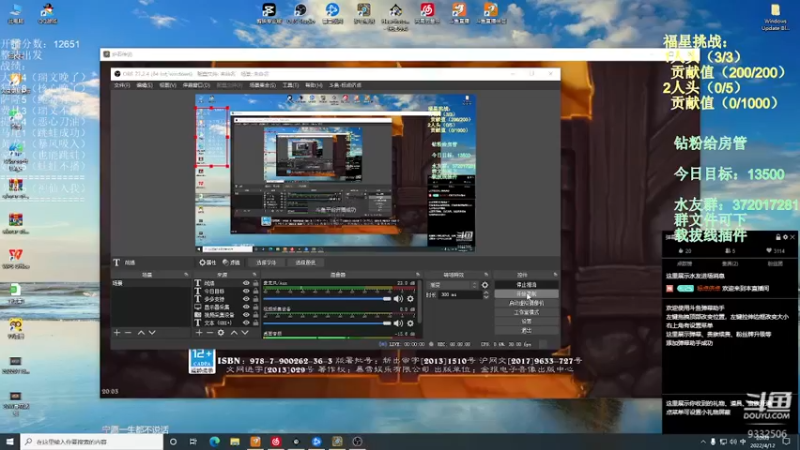Move source up in Sources footer

click(234, 333)
